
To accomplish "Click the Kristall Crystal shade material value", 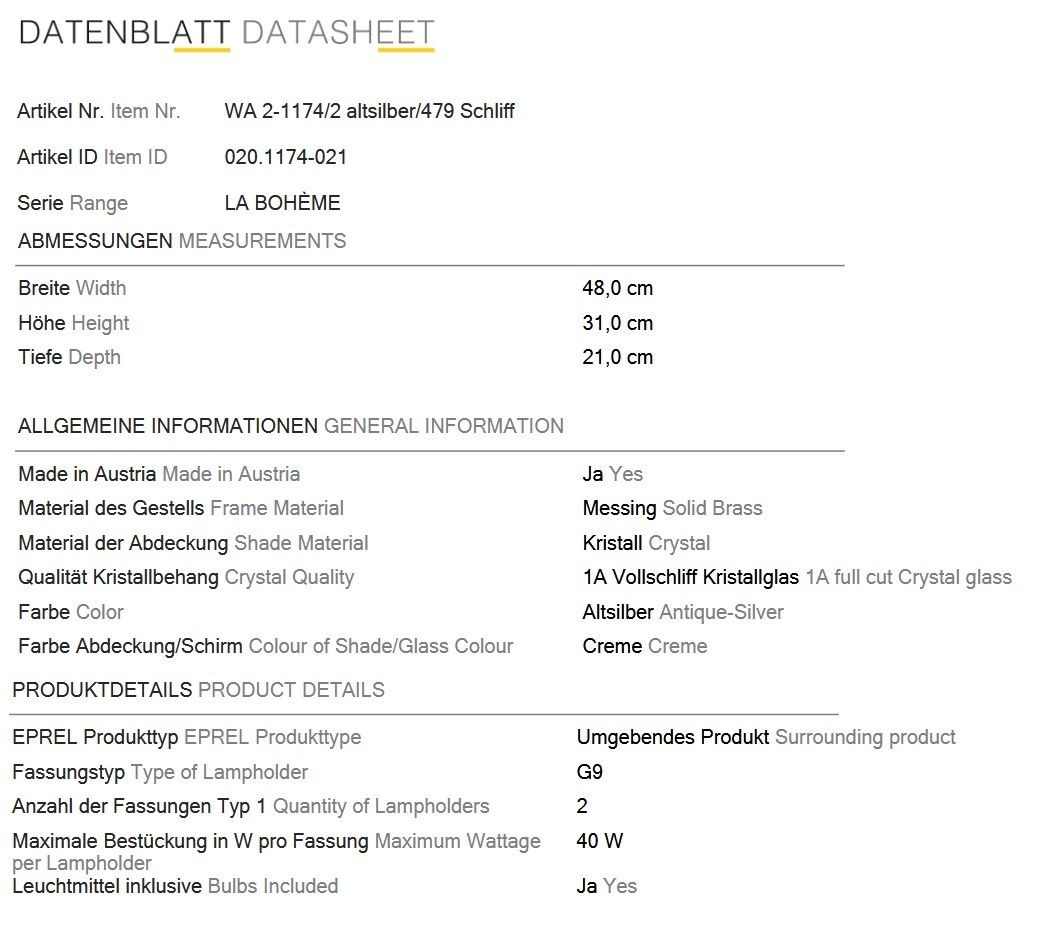I will pos(646,544).
